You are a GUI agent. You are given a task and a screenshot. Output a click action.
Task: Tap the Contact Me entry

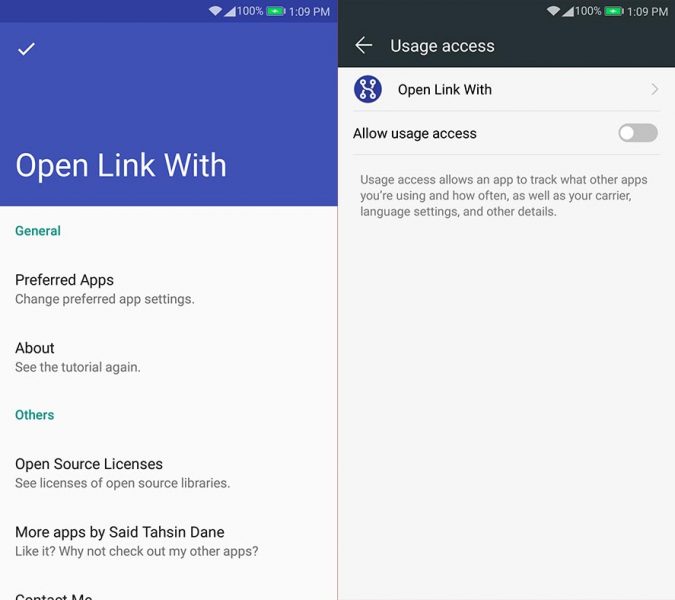pyautogui.click(x=54, y=594)
